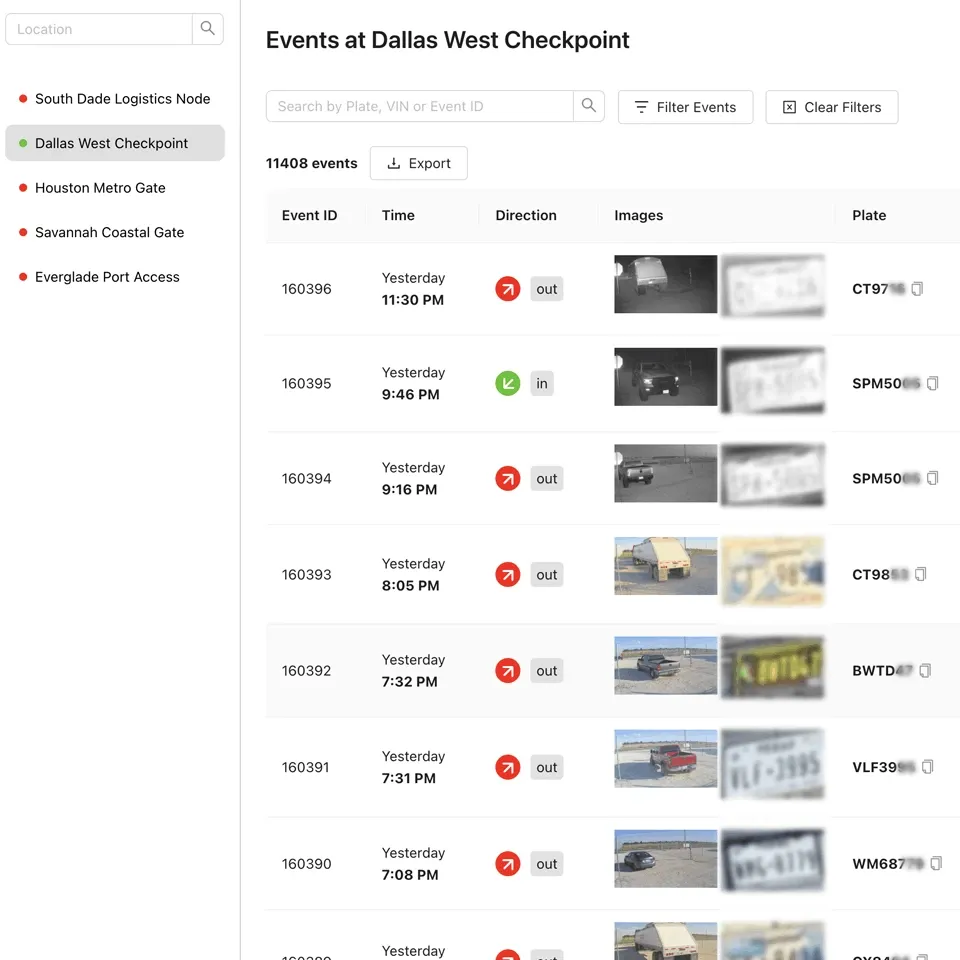
Task: Open the Filter Events options
Action: pos(685,107)
